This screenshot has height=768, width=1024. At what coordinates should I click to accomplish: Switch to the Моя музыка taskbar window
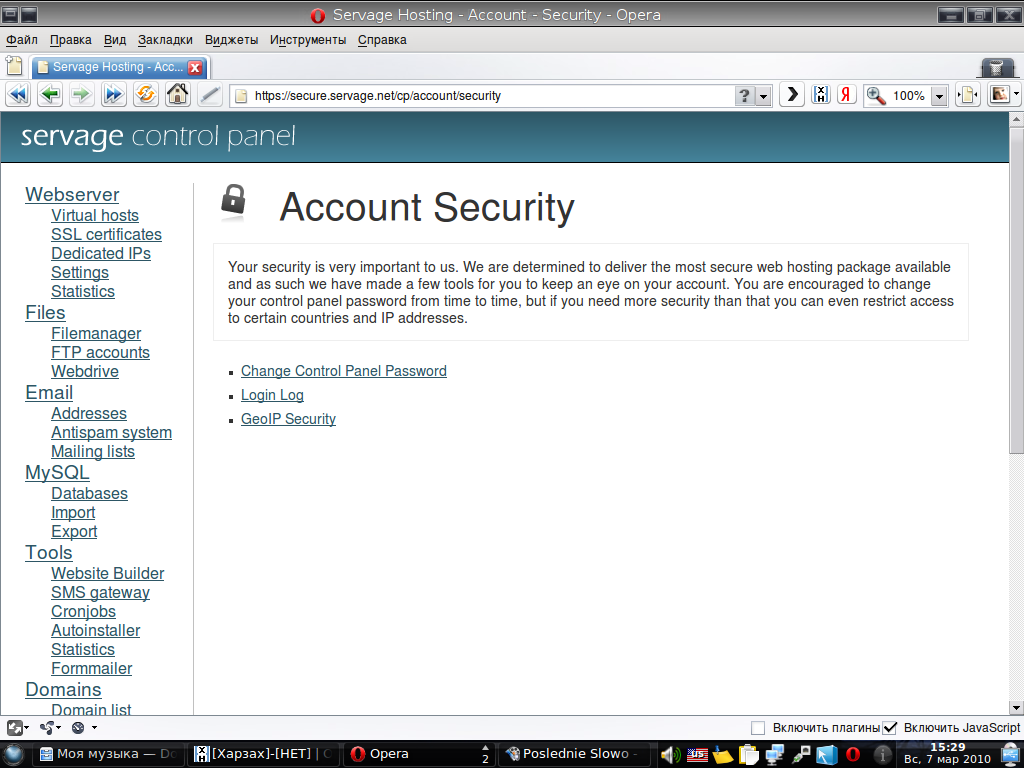pos(108,754)
